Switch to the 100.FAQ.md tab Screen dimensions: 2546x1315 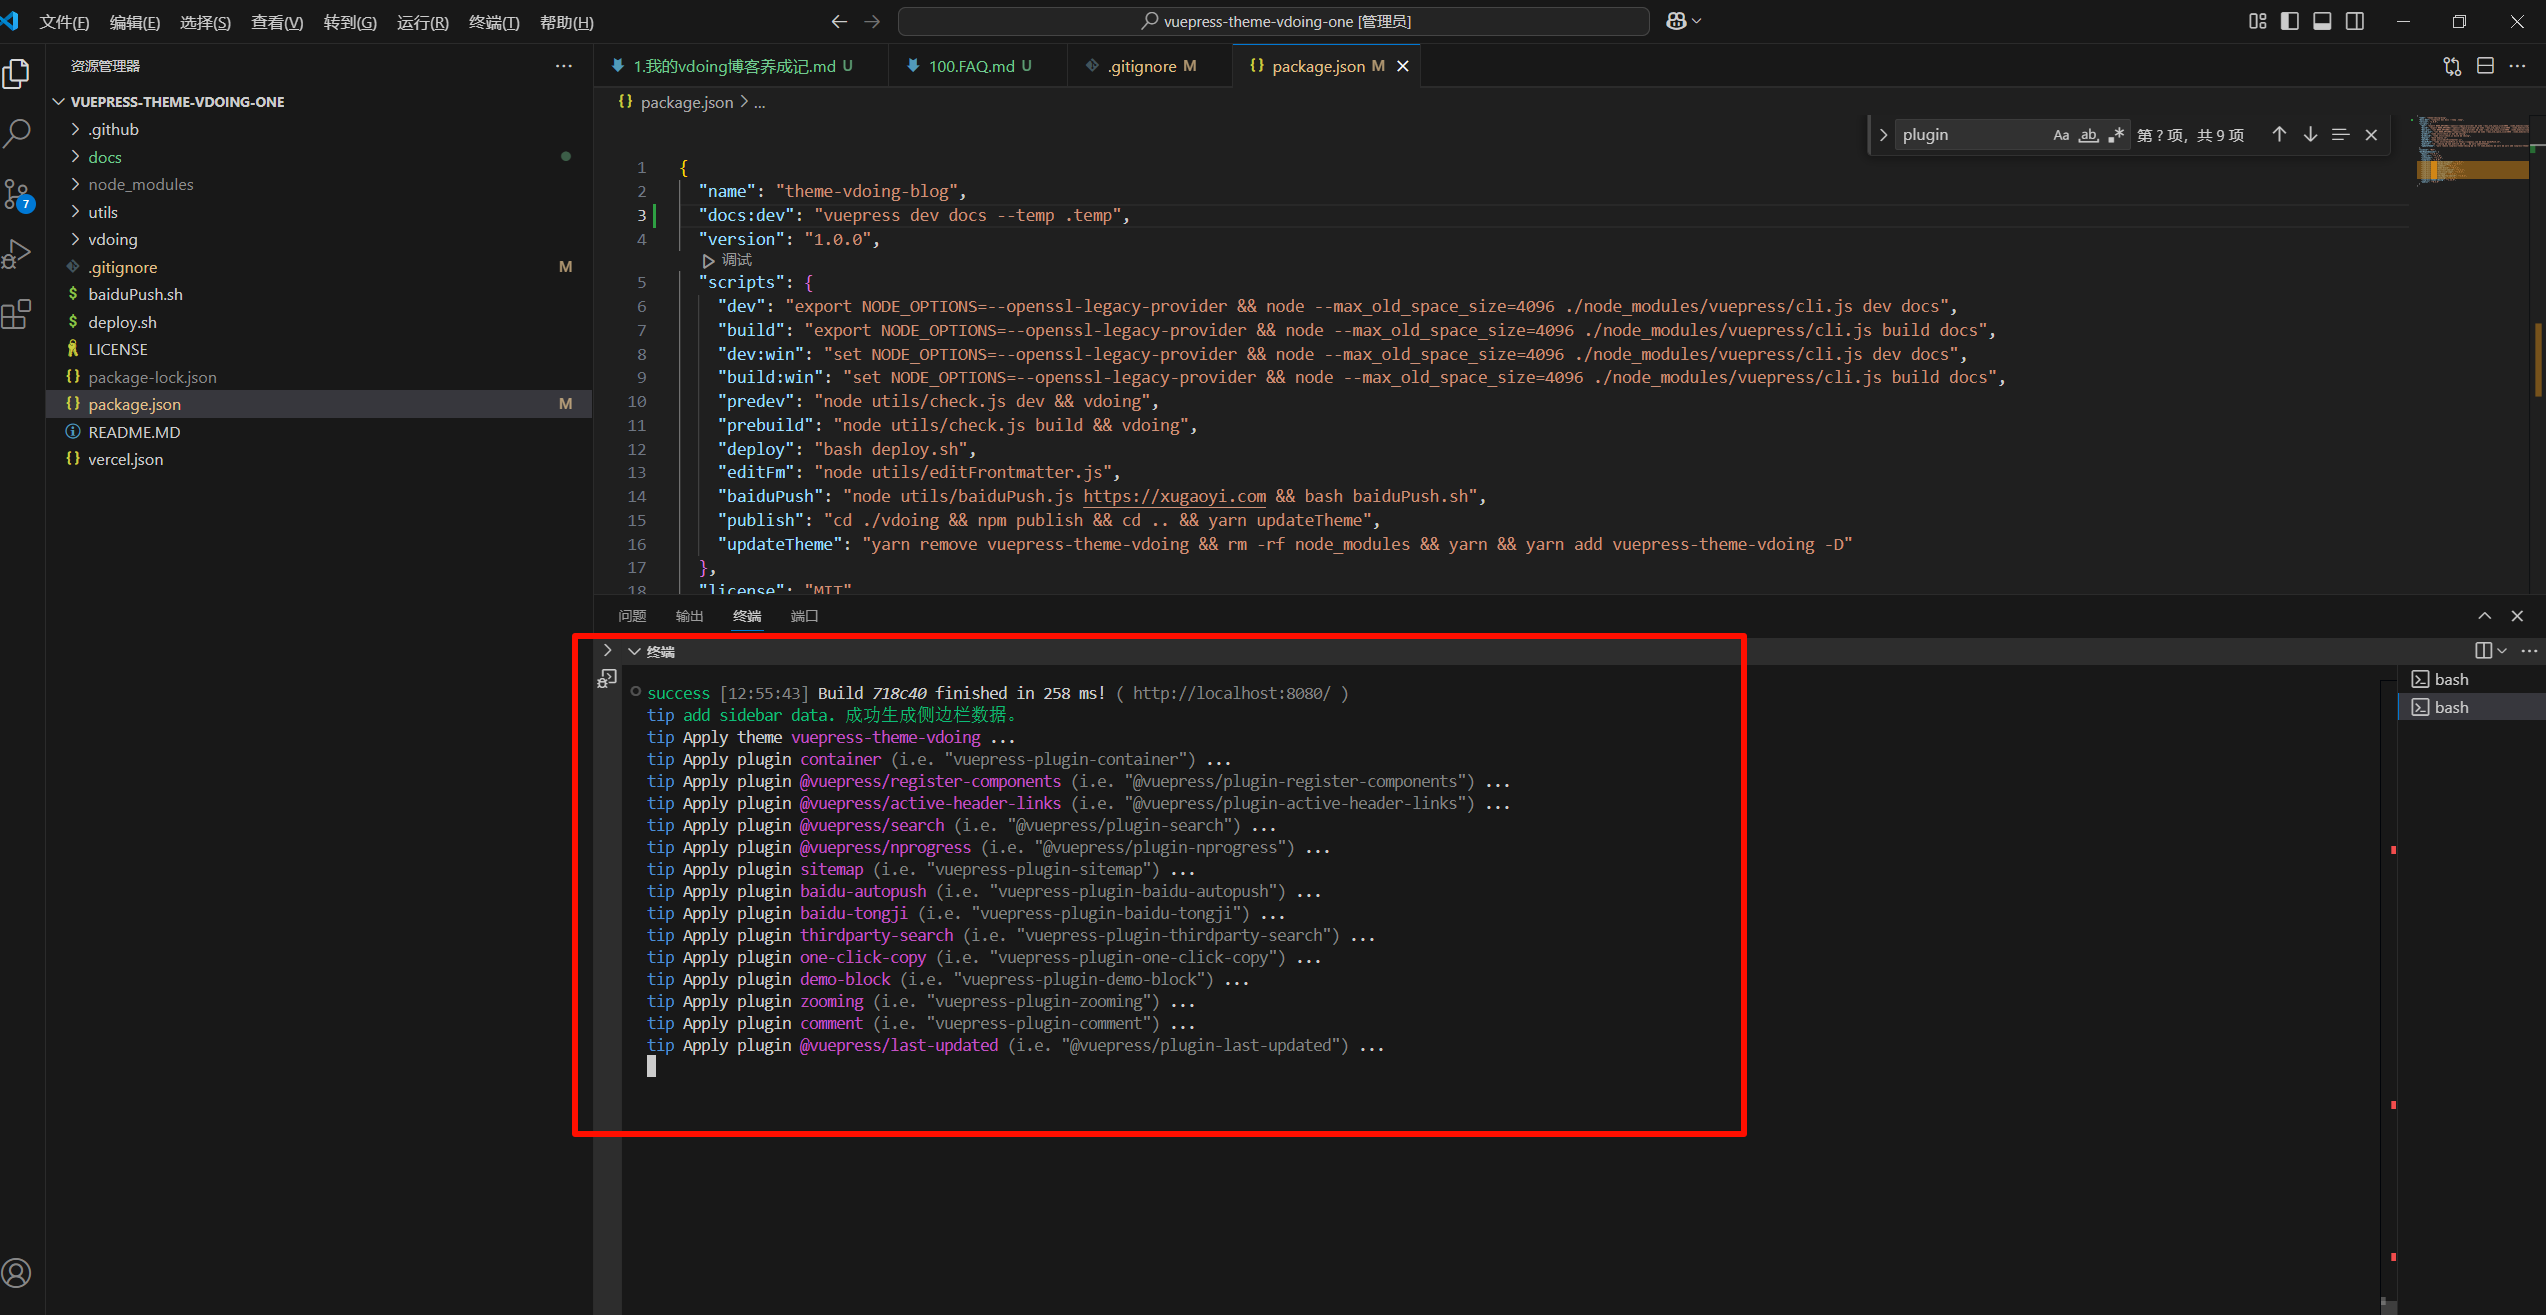(971, 66)
